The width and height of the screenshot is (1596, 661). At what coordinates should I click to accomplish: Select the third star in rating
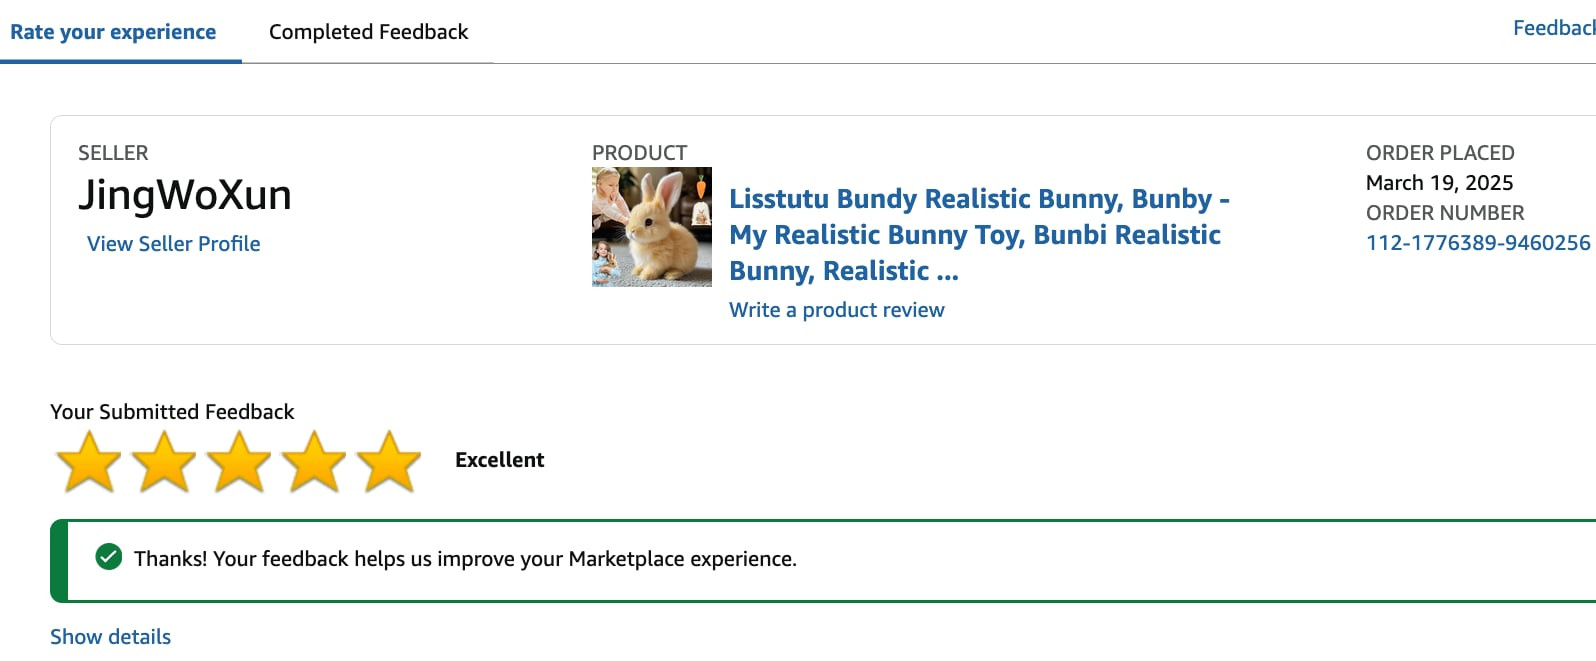click(x=239, y=462)
